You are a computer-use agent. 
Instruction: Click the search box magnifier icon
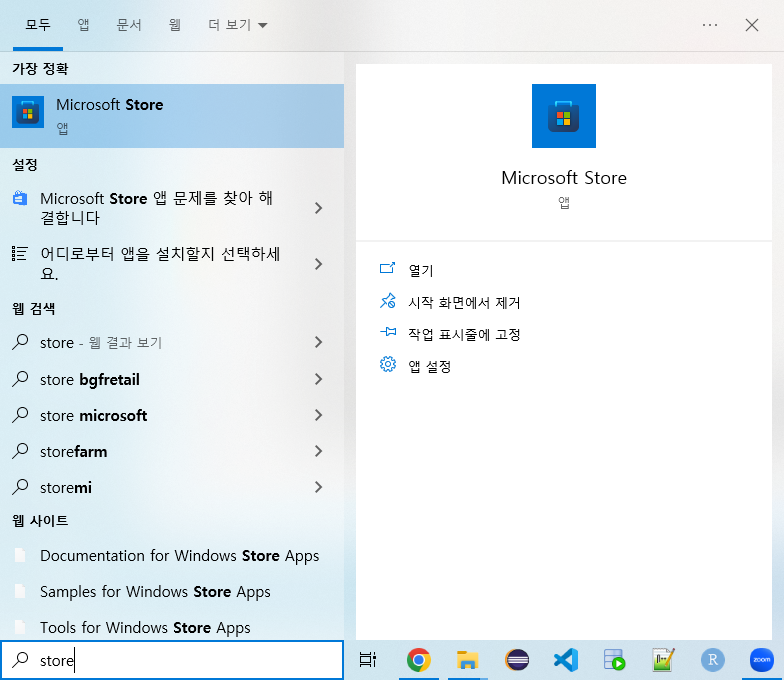point(20,660)
